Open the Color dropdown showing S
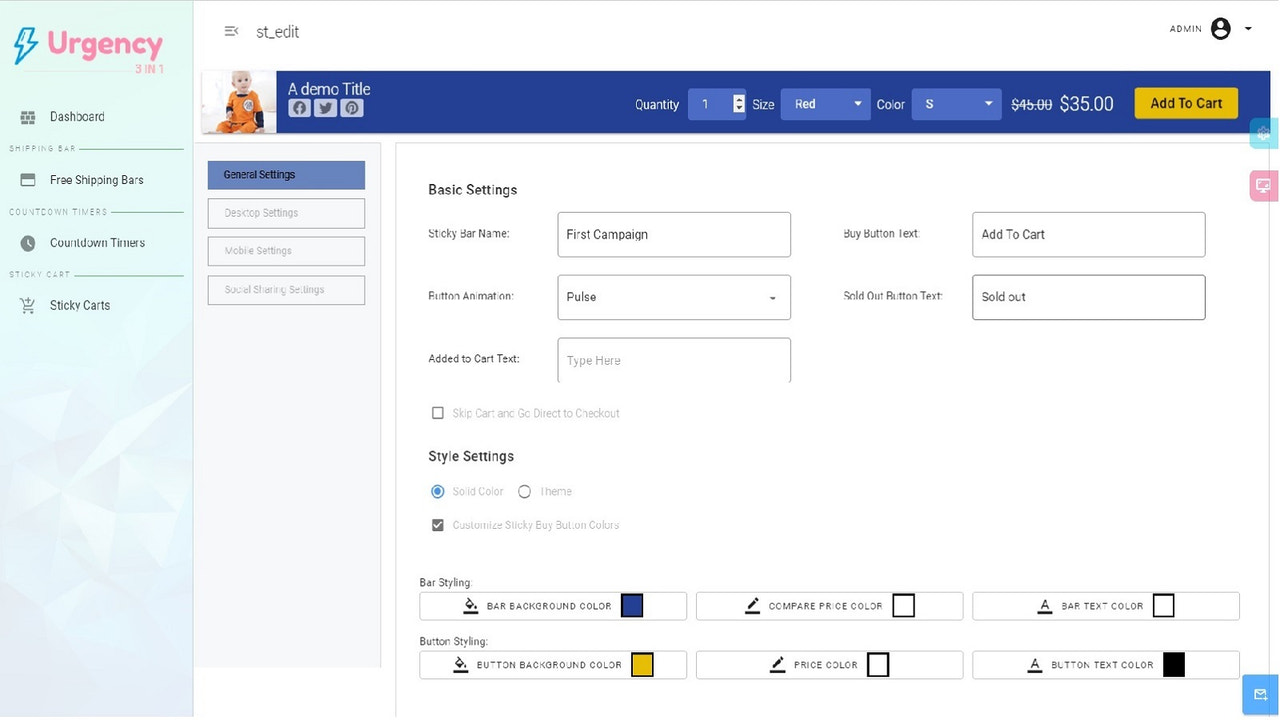The width and height of the screenshot is (1280, 720). point(956,104)
